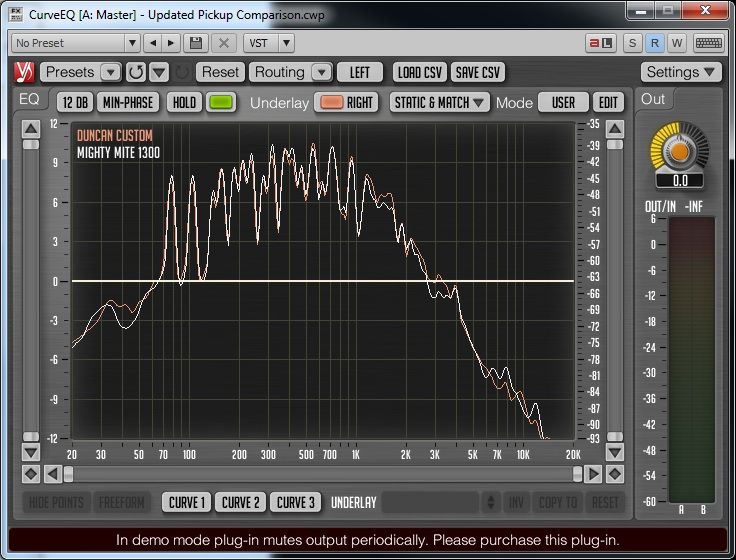
Task: Click the grayed redo circular arrow
Action: coord(182,72)
